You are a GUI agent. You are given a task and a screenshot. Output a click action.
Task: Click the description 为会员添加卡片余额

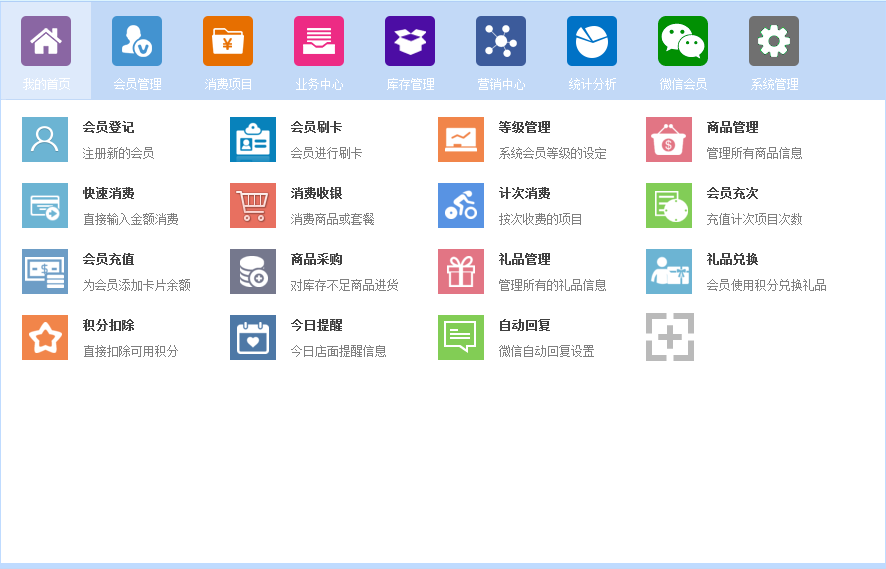[x=137, y=286]
